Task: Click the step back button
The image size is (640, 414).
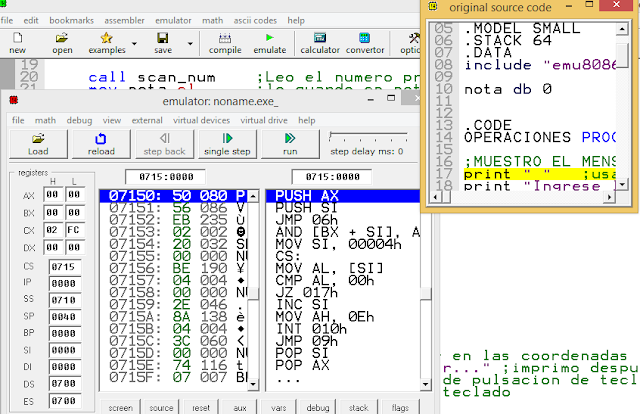Action: [x=164, y=144]
